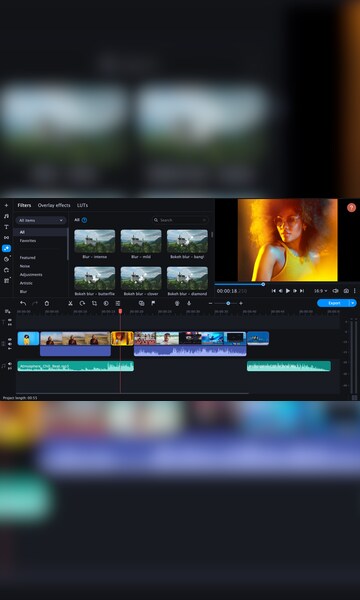Open Export options dropdown arrow
This screenshot has height=600, width=360.
coord(353,303)
